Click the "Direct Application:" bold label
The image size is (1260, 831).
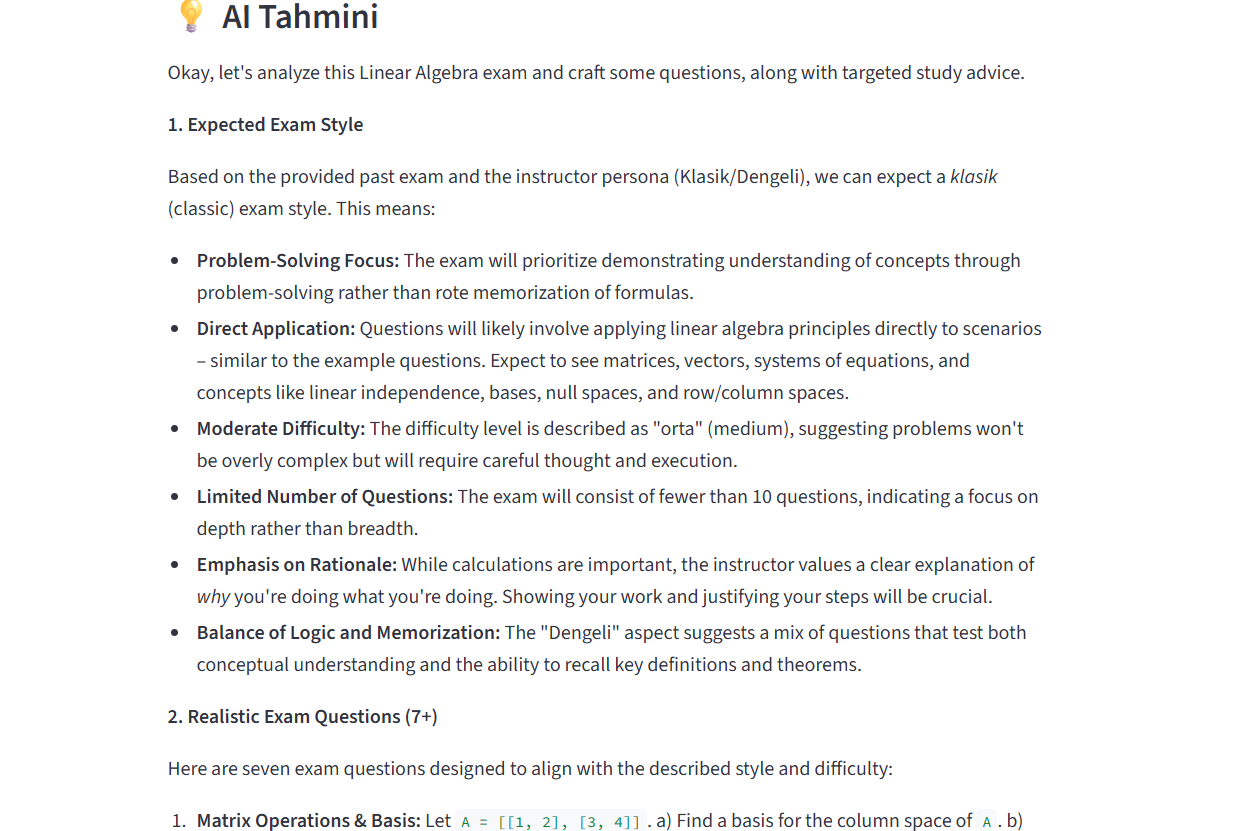coord(276,329)
